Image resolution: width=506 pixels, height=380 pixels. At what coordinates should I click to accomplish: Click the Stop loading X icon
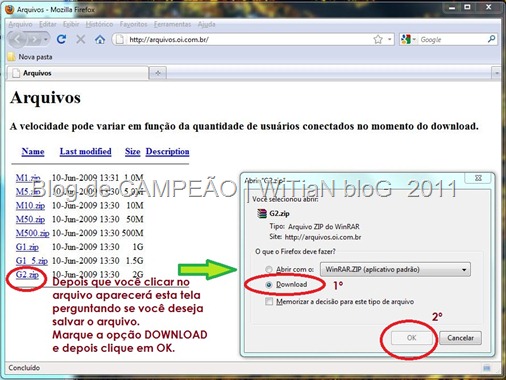tap(80, 39)
